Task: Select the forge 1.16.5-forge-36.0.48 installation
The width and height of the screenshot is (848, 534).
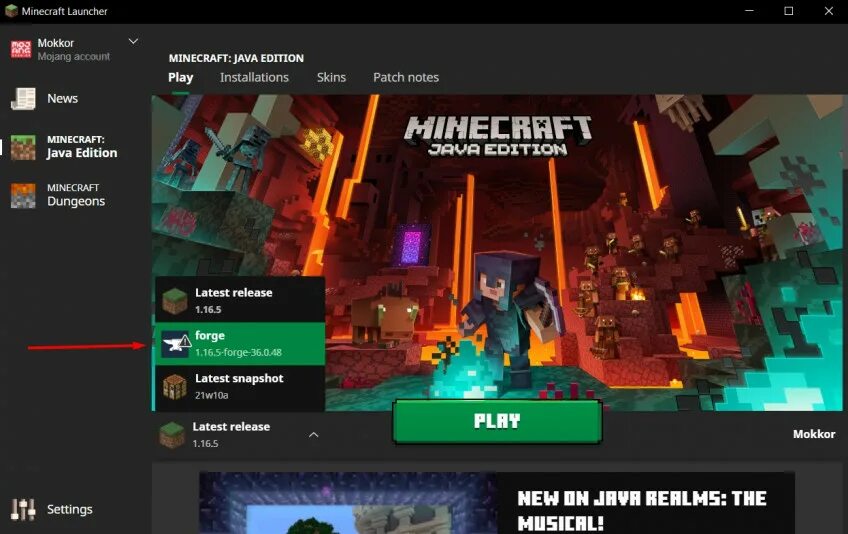Action: click(x=240, y=344)
